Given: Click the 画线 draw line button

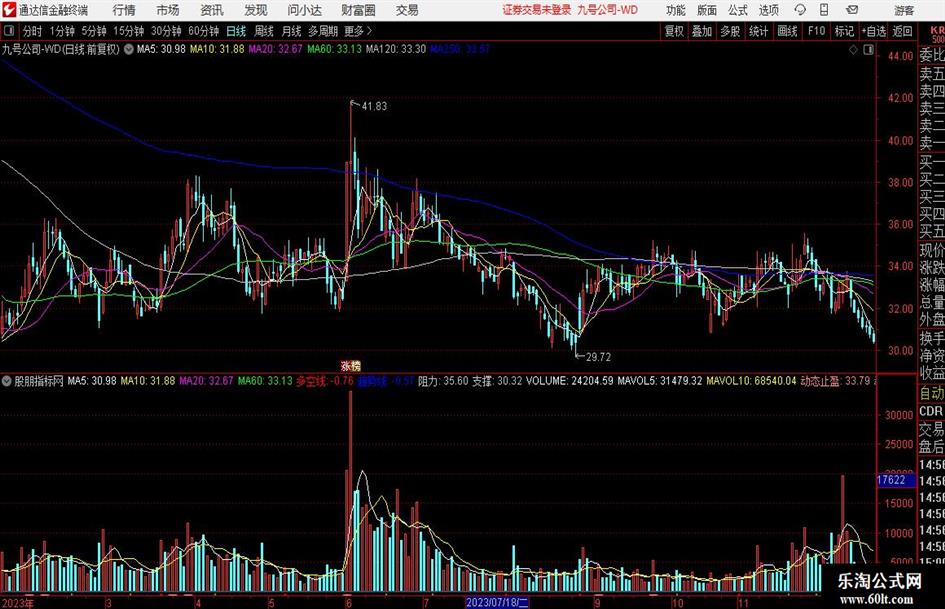Looking at the screenshot, I should coord(787,31).
